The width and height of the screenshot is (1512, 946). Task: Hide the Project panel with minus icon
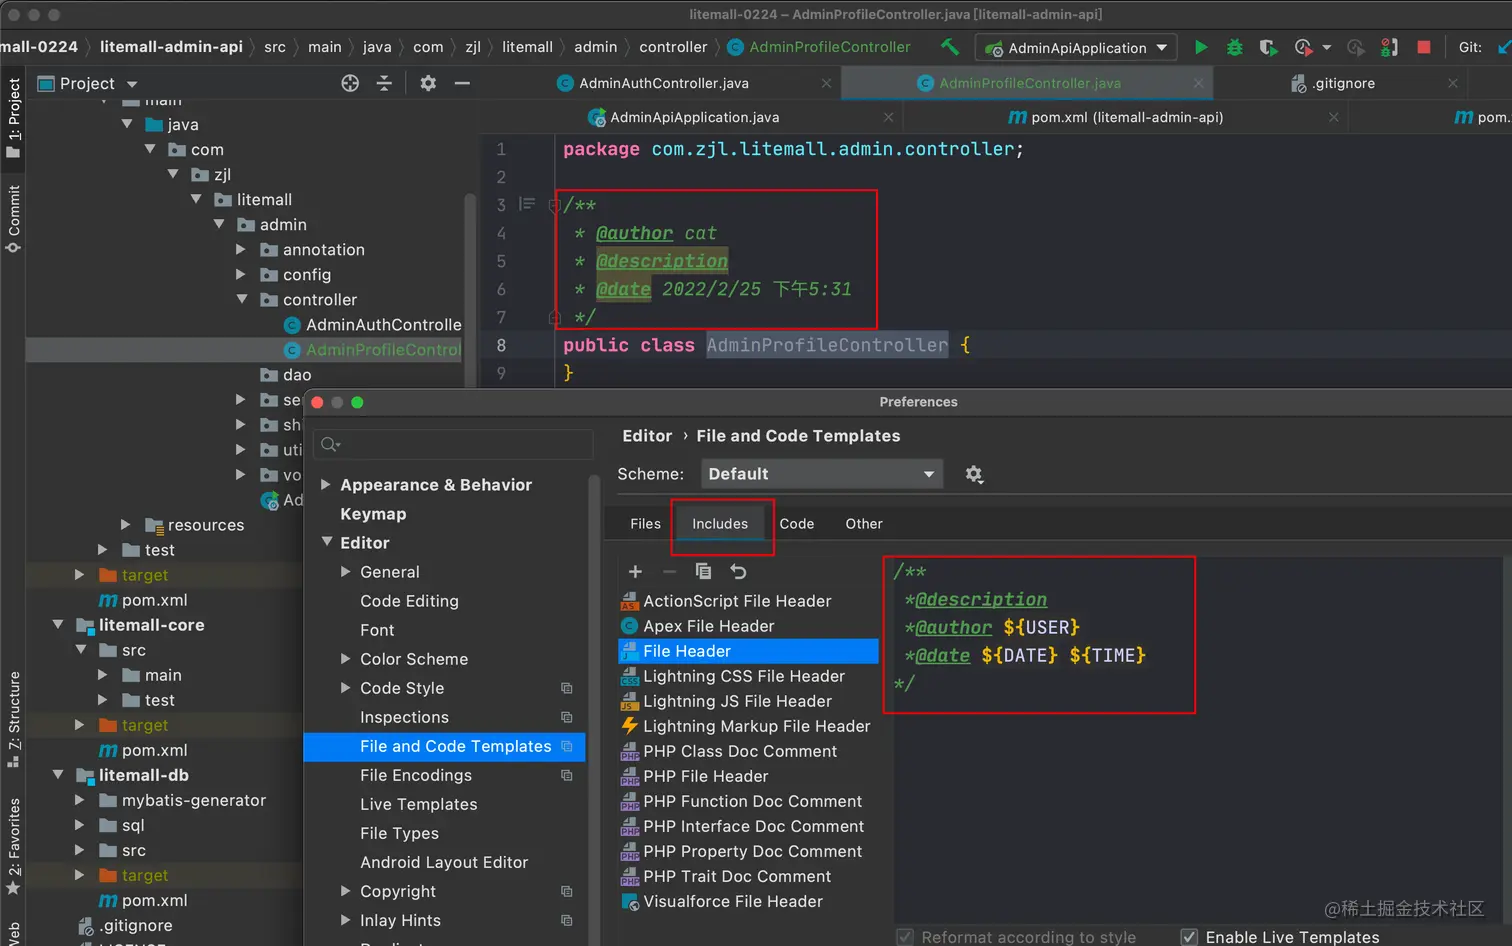click(462, 83)
